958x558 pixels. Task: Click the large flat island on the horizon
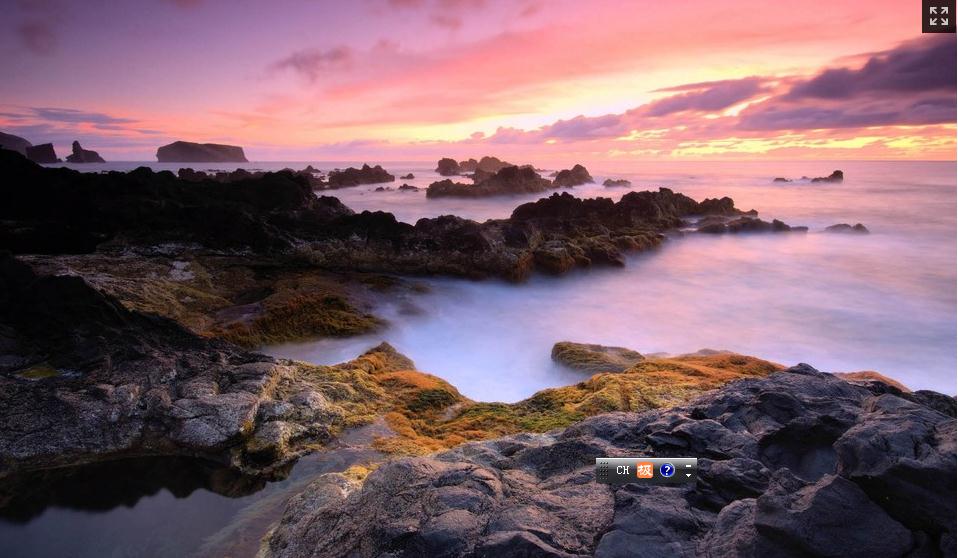[x=201, y=152]
